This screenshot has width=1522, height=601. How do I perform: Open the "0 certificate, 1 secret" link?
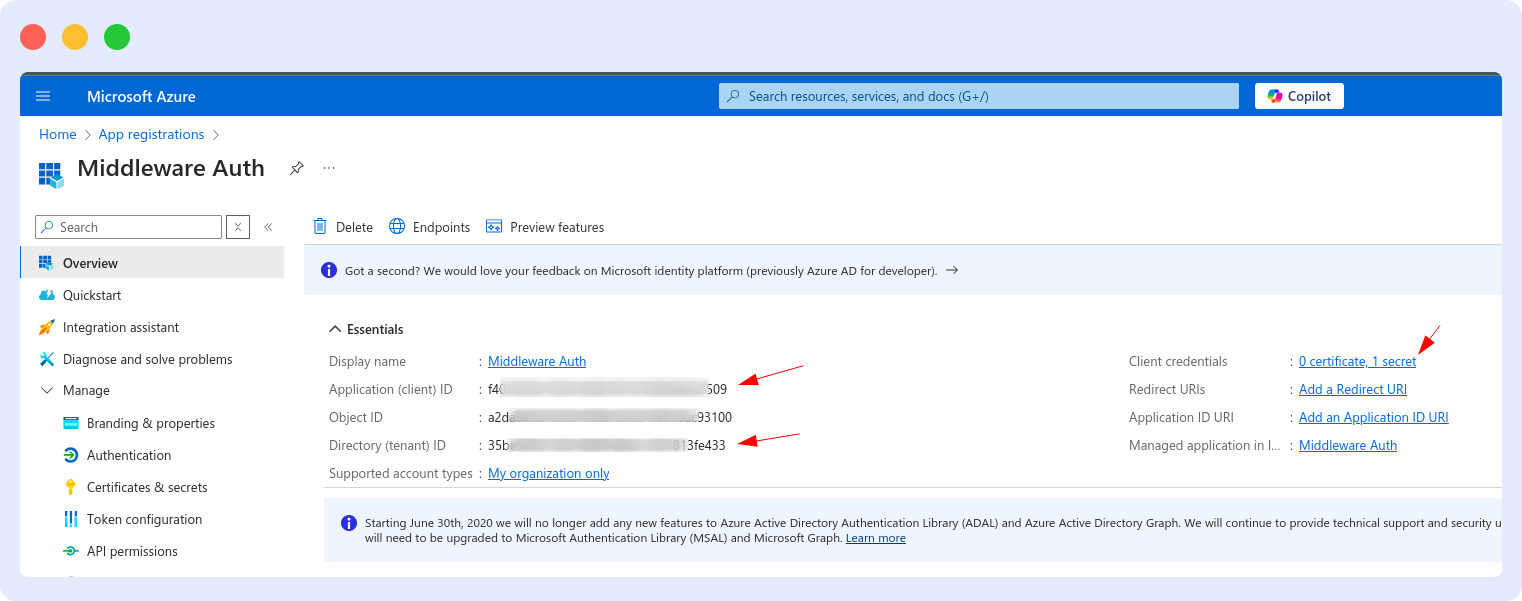[x=1357, y=361]
